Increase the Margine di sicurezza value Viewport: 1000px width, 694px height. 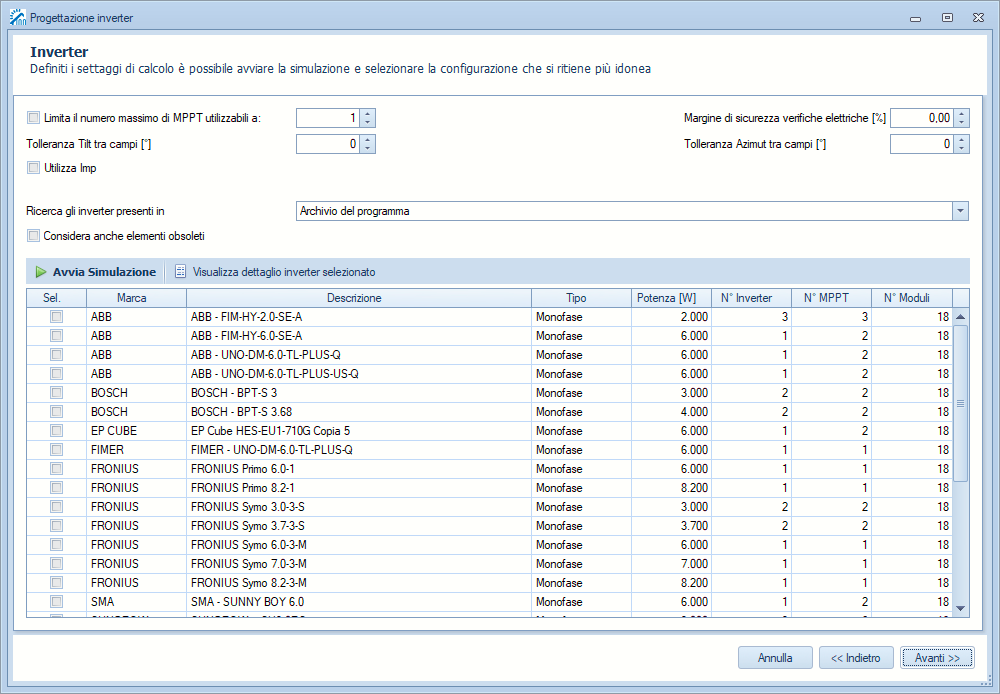pyautogui.click(x=962, y=113)
